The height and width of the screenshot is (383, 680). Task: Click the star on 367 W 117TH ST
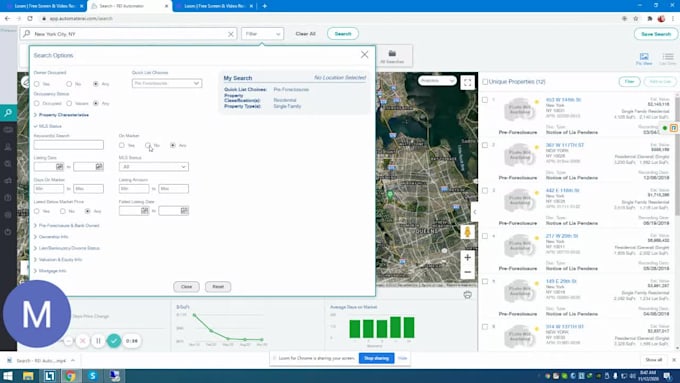coord(536,147)
